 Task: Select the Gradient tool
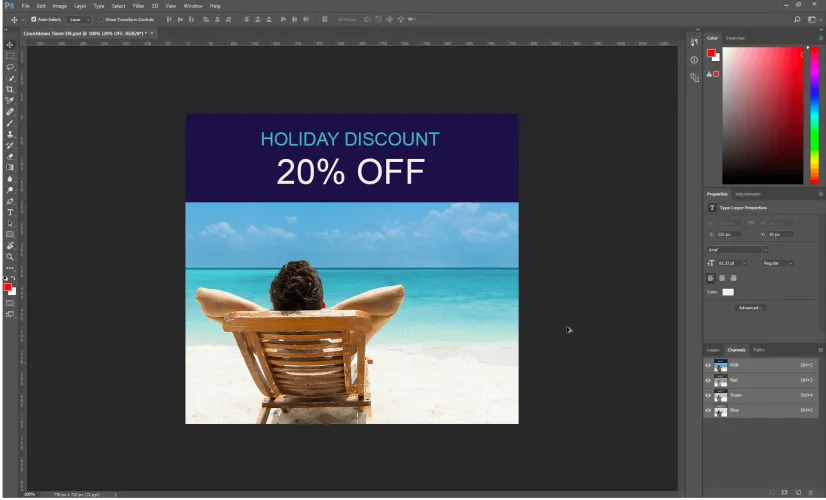pyautogui.click(x=9, y=168)
